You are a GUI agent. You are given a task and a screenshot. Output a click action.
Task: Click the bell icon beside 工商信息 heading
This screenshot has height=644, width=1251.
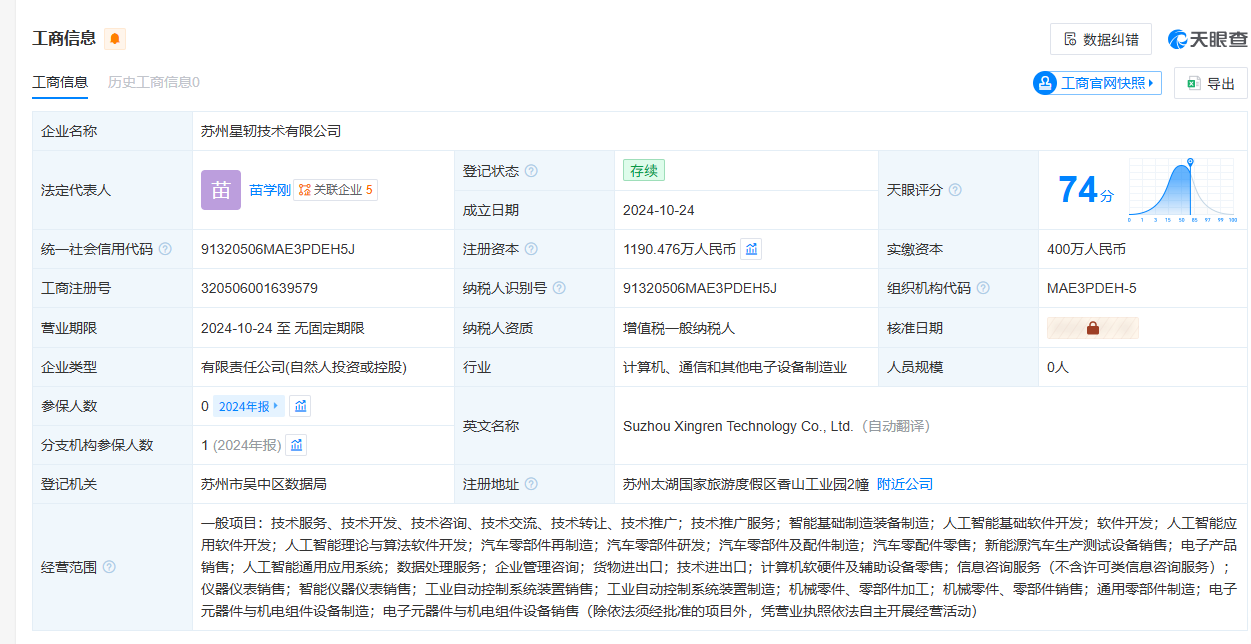(x=115, y=39)
